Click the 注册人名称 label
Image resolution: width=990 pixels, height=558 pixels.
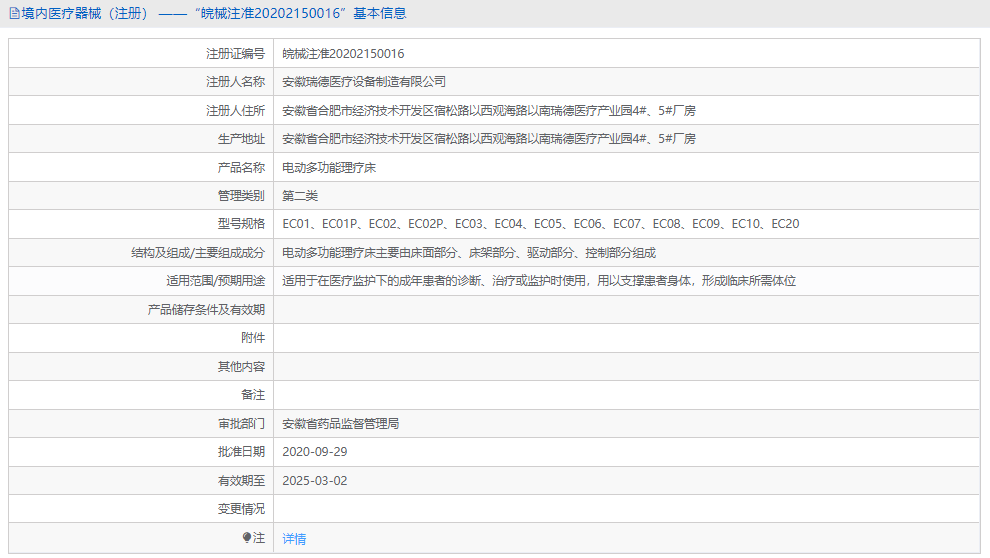(x=236, y=81)
